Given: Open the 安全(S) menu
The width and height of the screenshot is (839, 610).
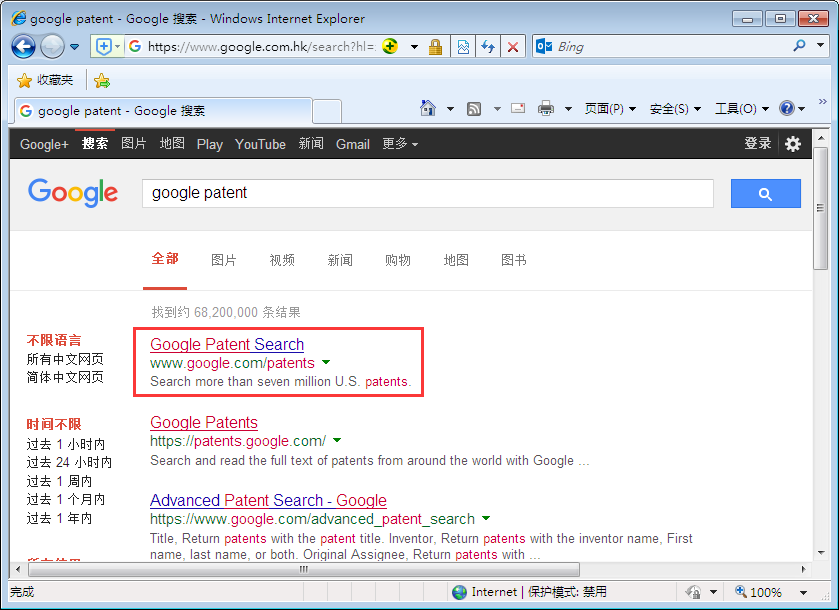Looking at the screenshot, I should point(675,109).
